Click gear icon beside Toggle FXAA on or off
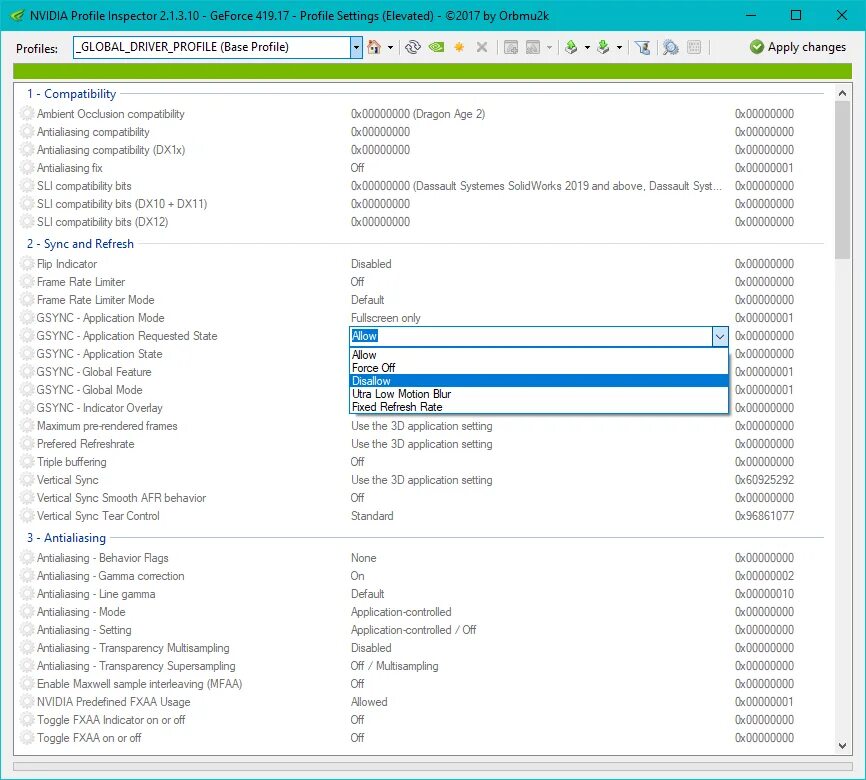This screenshot has width=866, height=780. 27,738
